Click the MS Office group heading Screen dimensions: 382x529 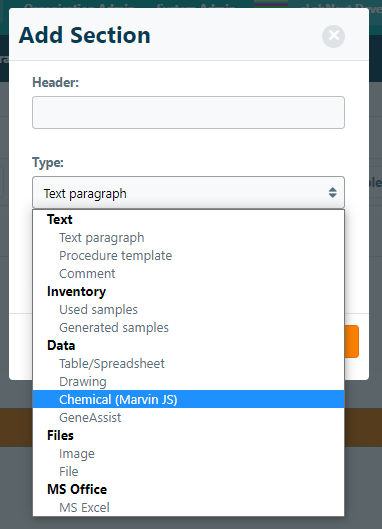click(77, 490)
